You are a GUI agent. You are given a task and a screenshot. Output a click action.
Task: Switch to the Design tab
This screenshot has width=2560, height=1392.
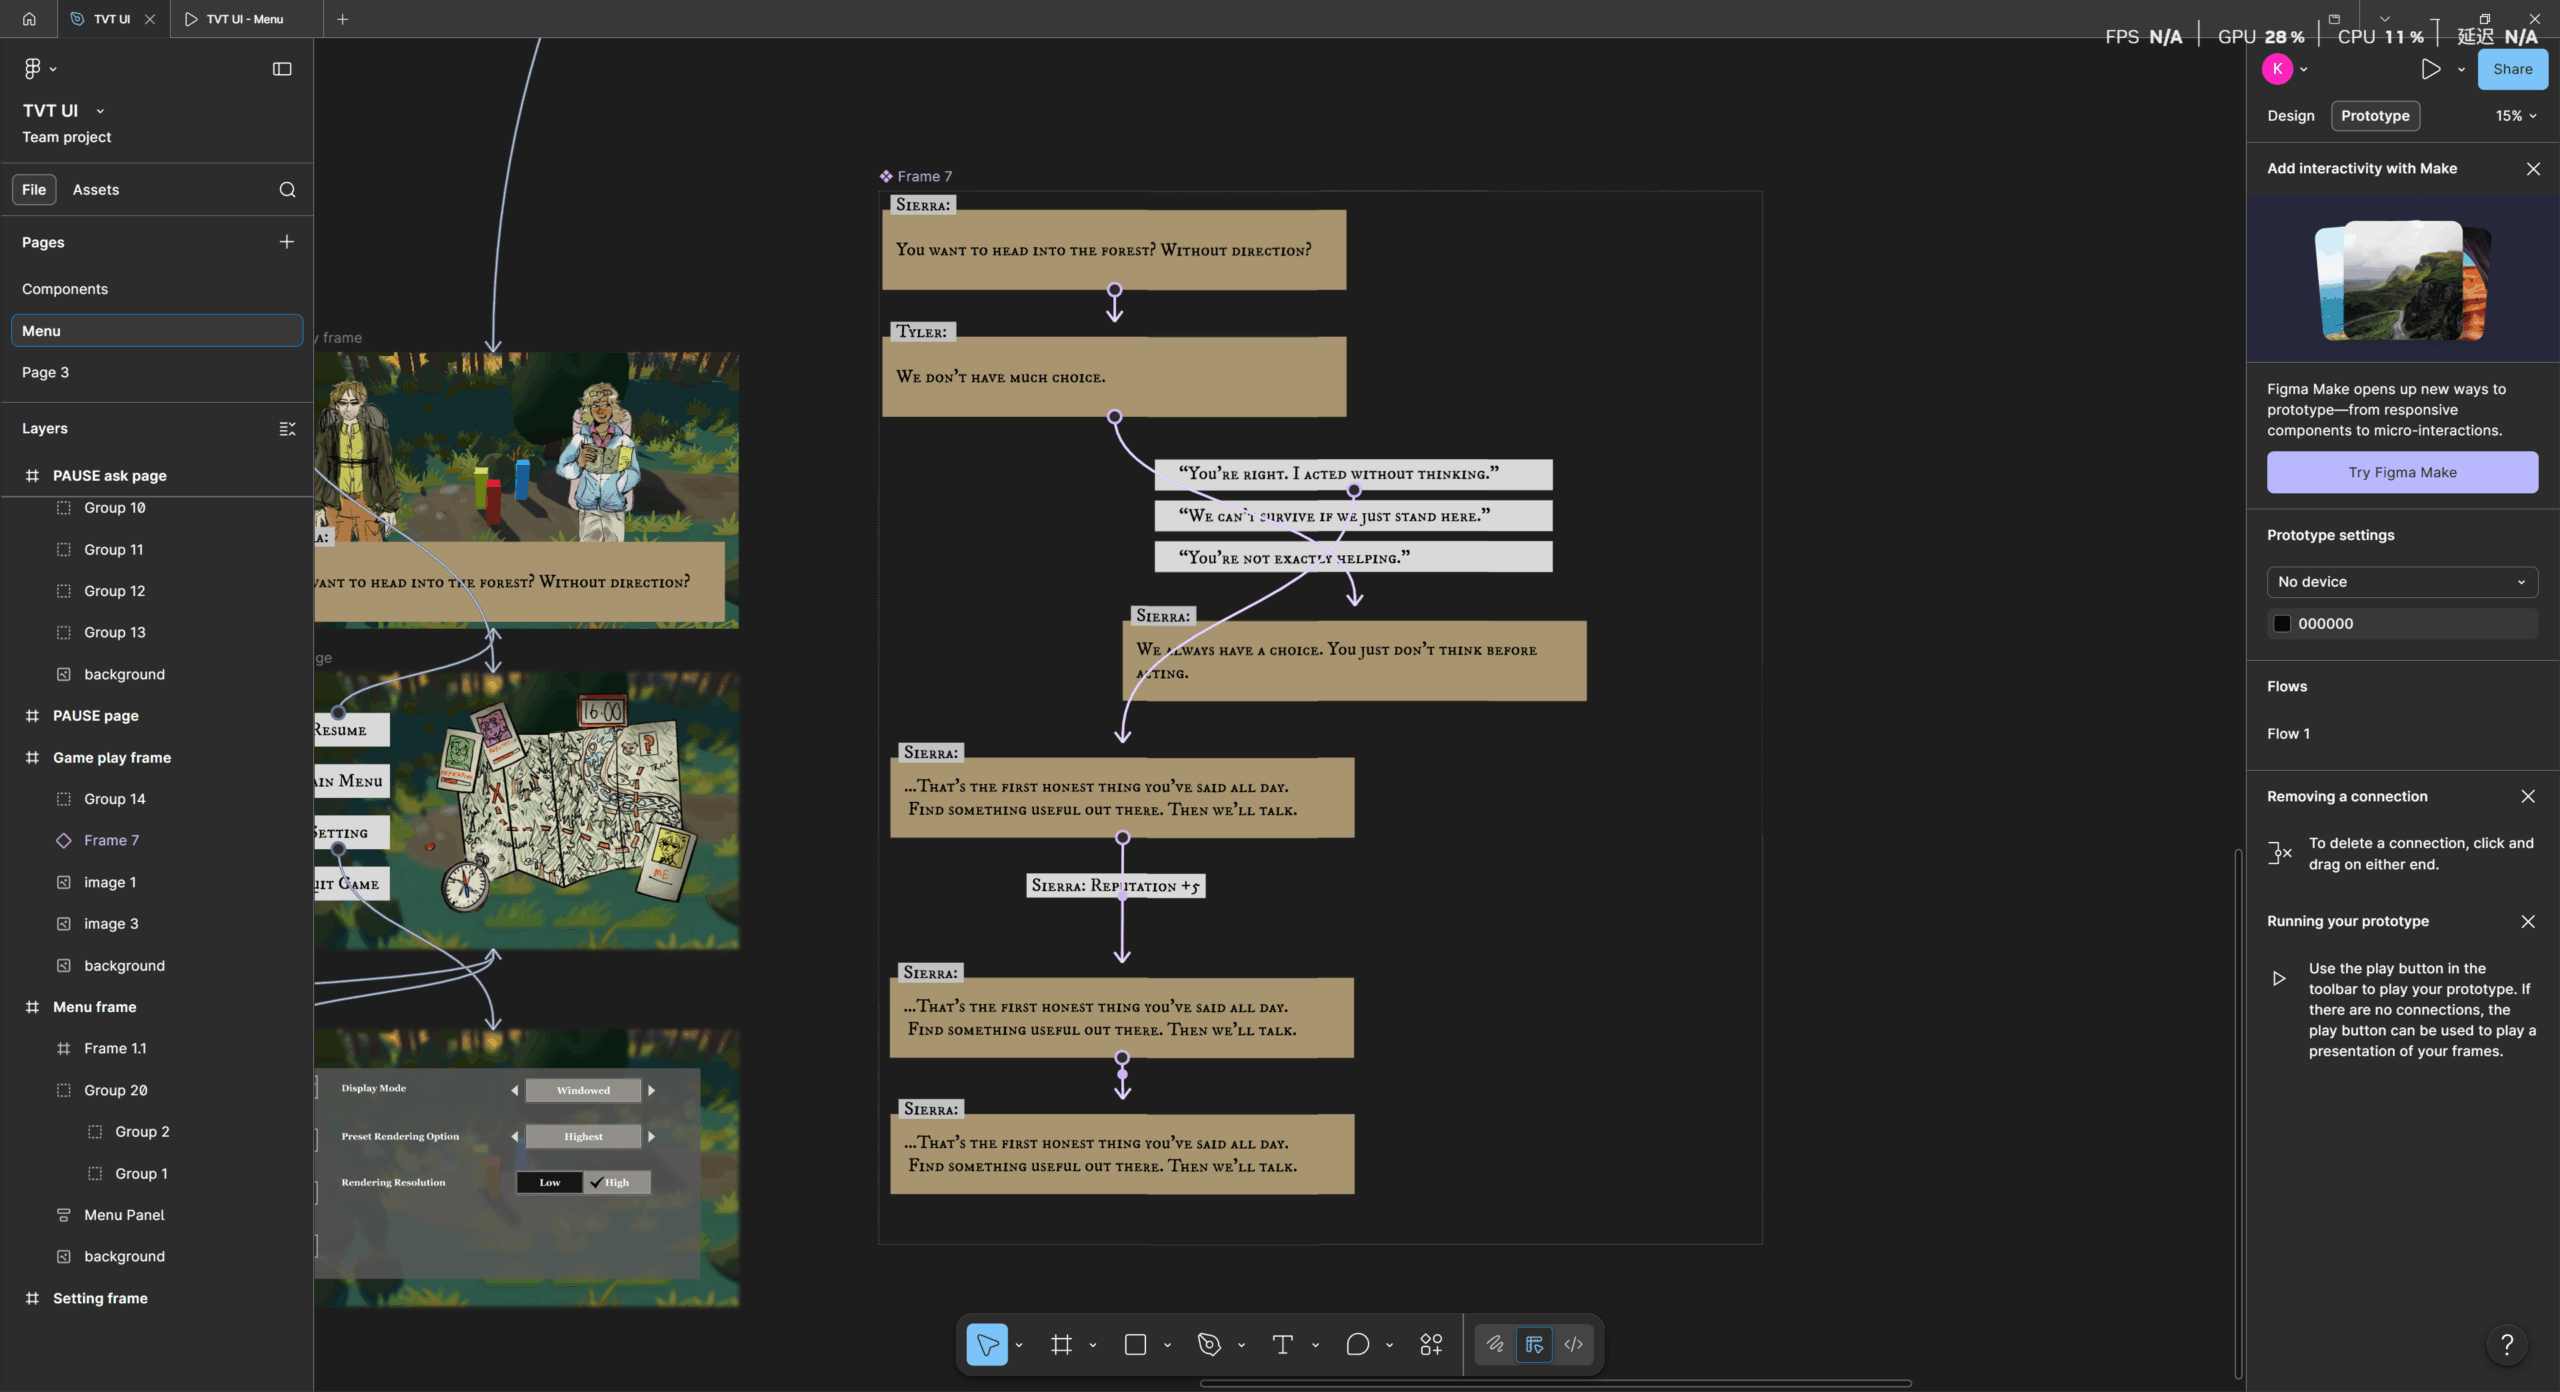(2291, 116)
